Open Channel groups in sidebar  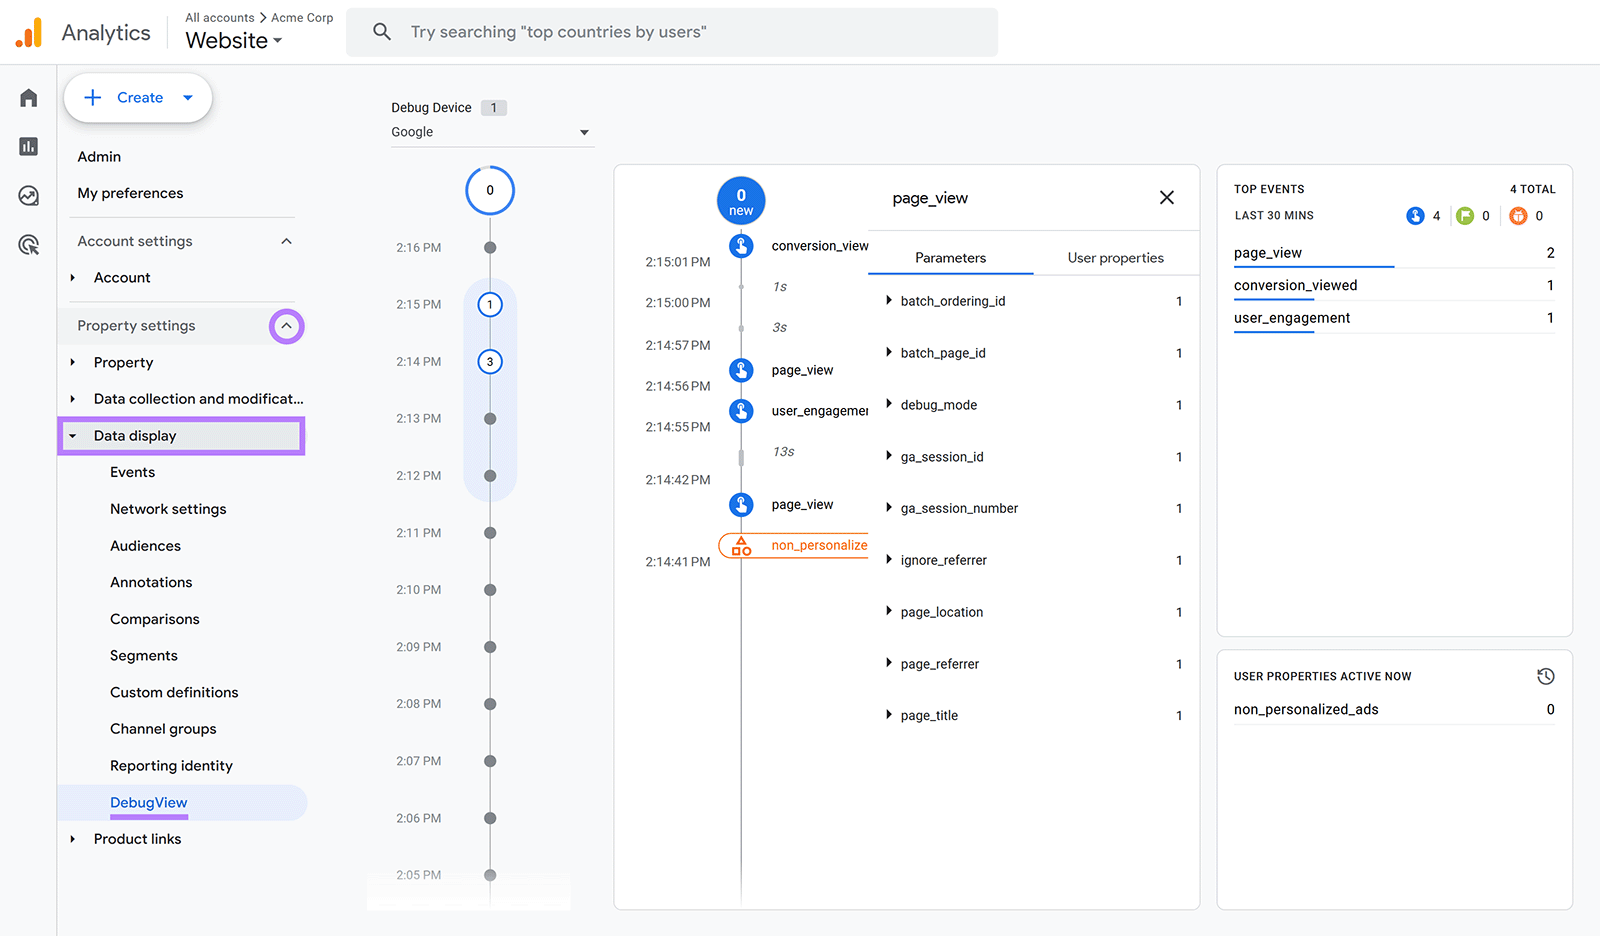point(163,729)
